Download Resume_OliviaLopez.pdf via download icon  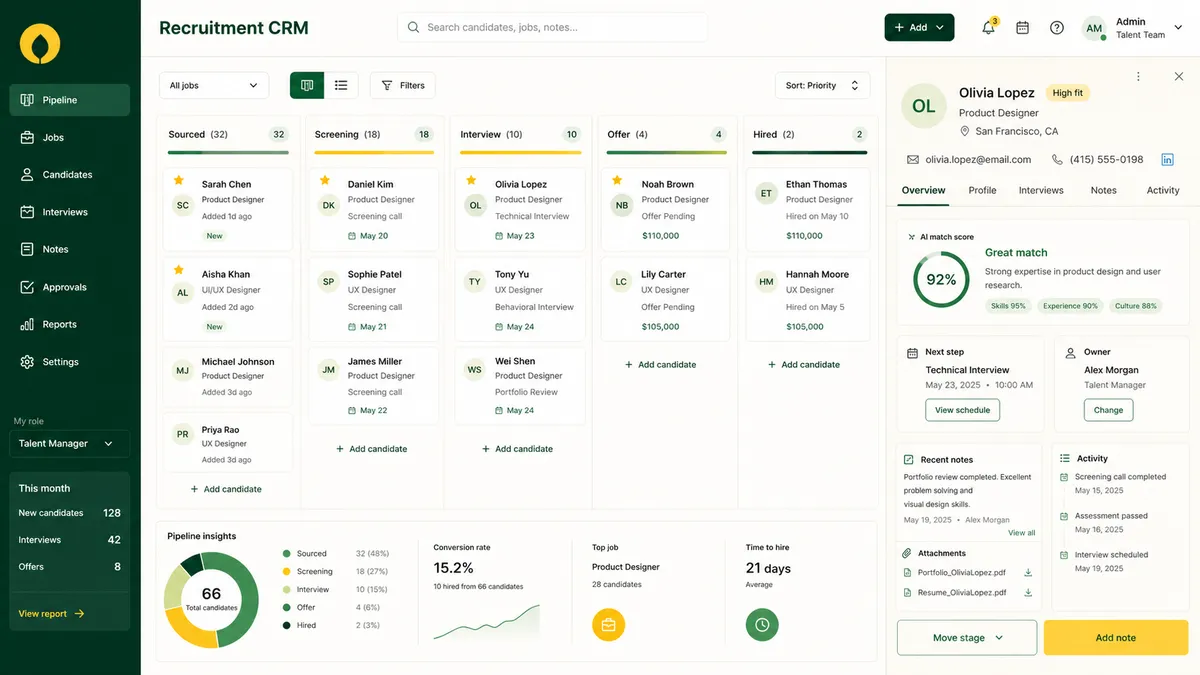[x=1028, y=593]
